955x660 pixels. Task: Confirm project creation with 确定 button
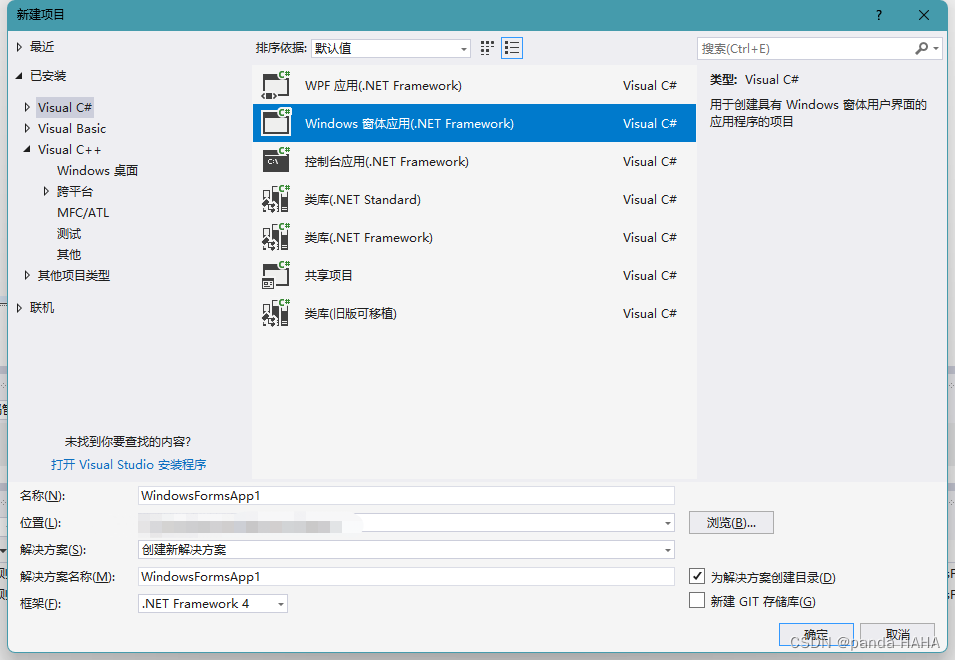(815, 634)
